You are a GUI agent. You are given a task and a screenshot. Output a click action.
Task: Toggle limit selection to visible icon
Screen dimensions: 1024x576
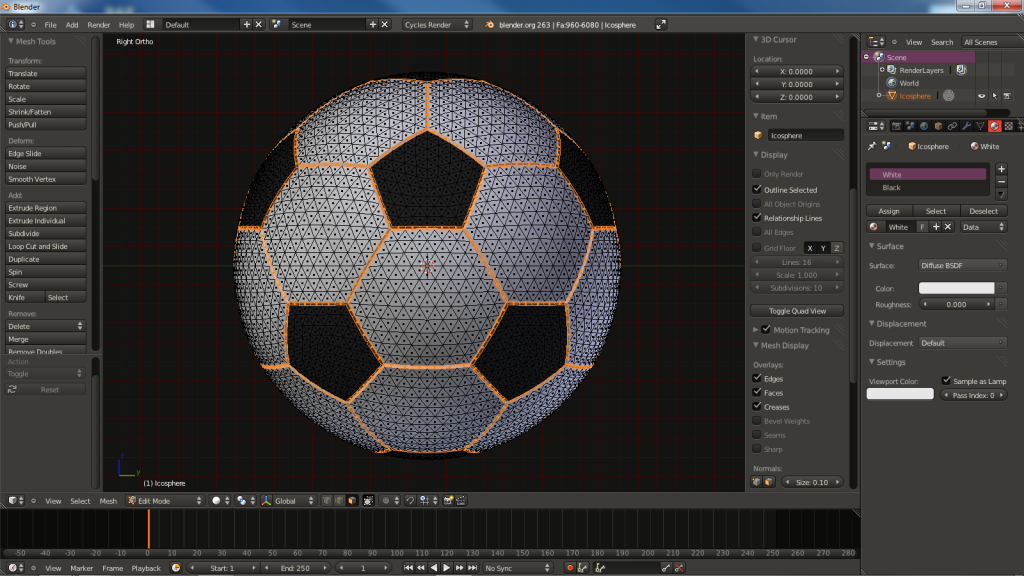(368, 500)
